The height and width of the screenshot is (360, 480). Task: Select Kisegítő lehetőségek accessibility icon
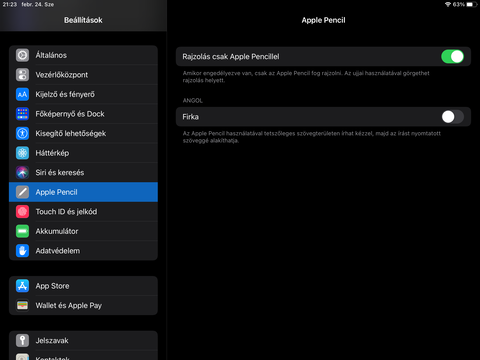coord(22,133)
